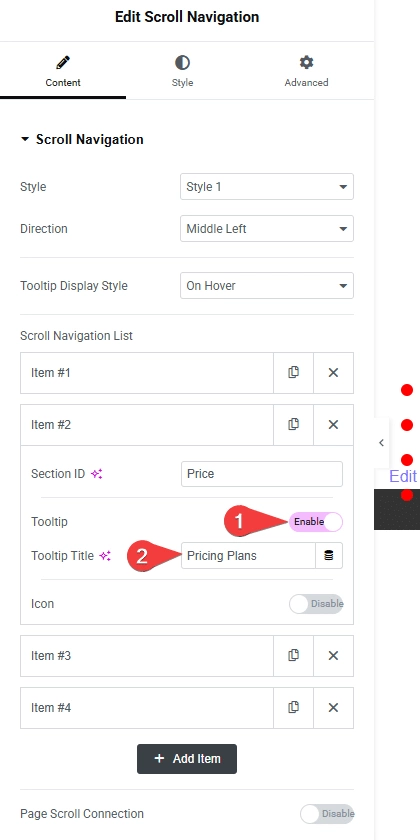Screen dimensions: 420x840
Task: Open dynamic tags for Tooltip Title
Action: (329, 556)
